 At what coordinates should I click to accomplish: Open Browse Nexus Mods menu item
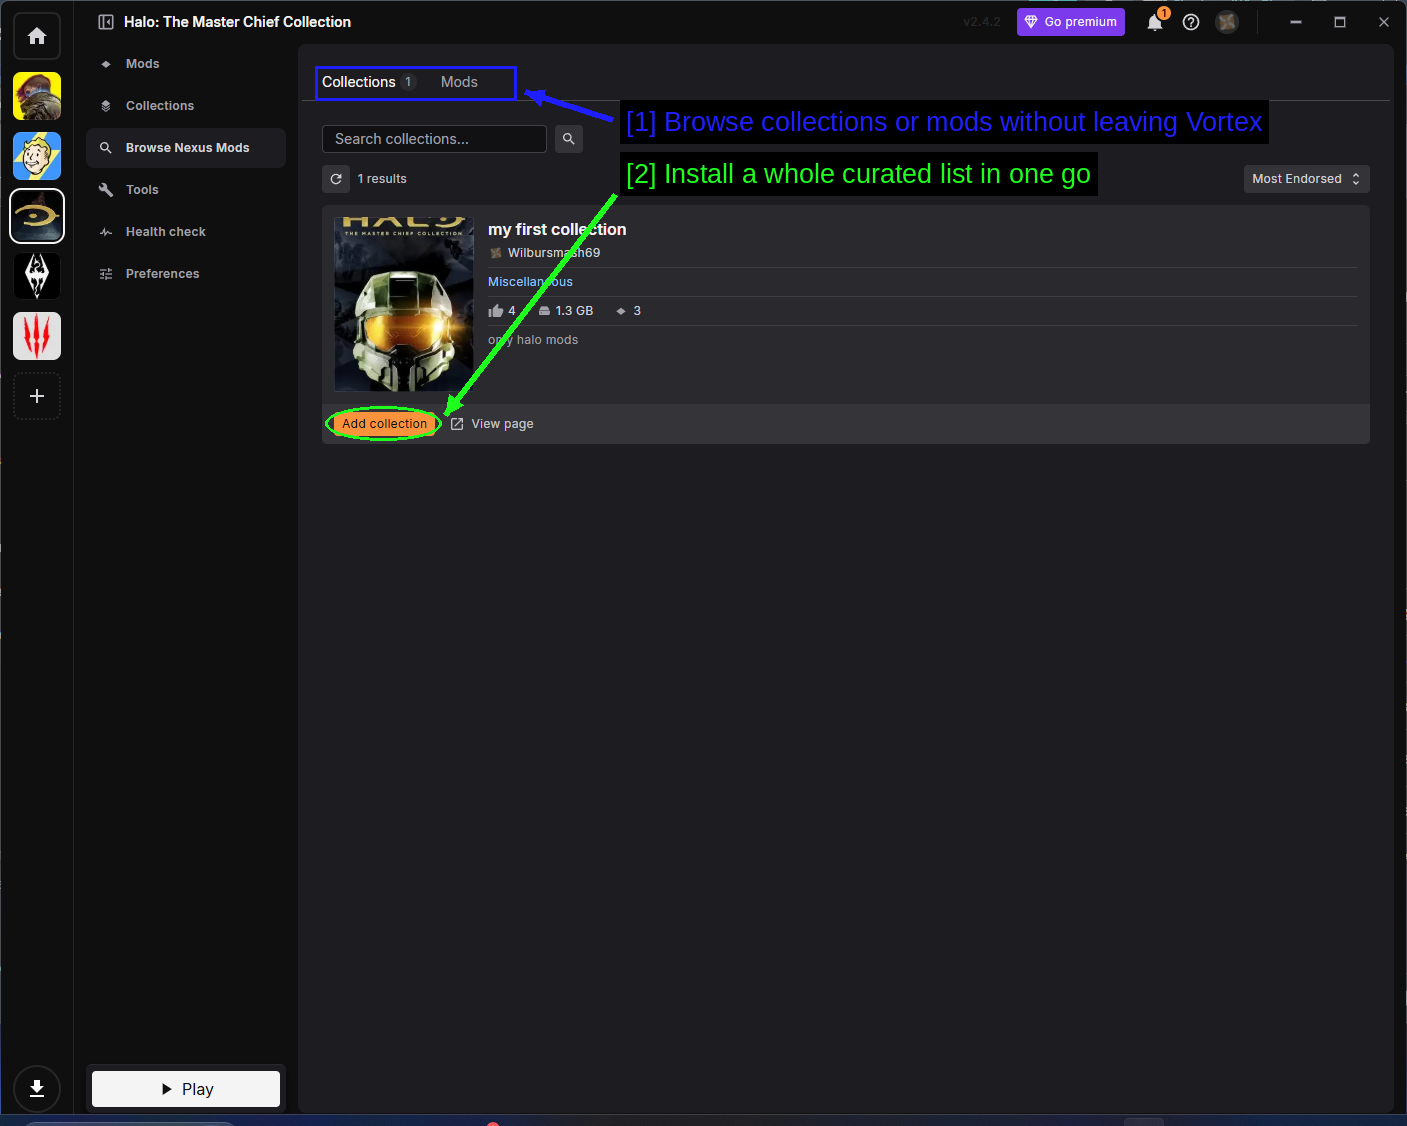point(186,148)
